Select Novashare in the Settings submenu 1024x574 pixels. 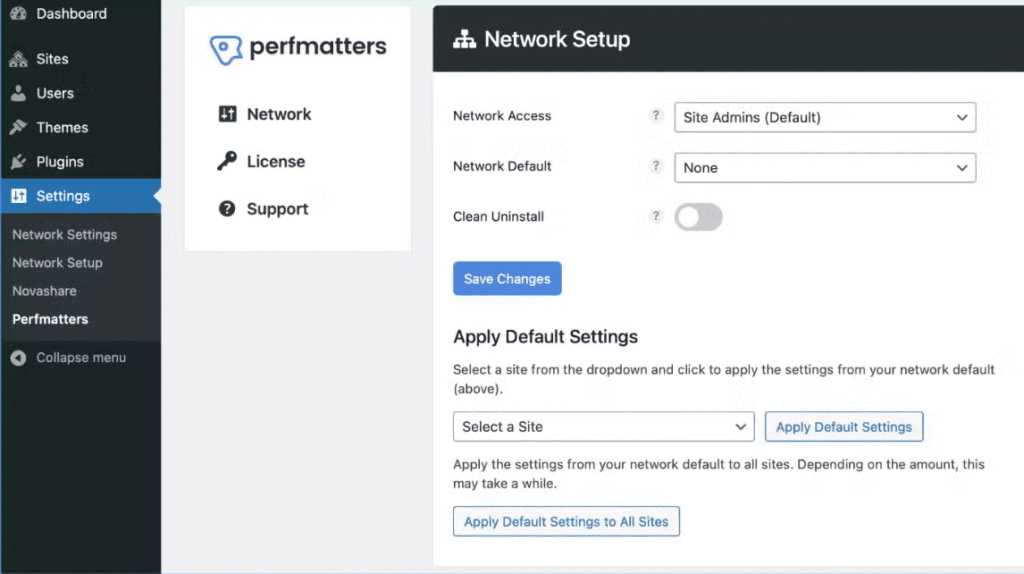(x=44, y=291)
